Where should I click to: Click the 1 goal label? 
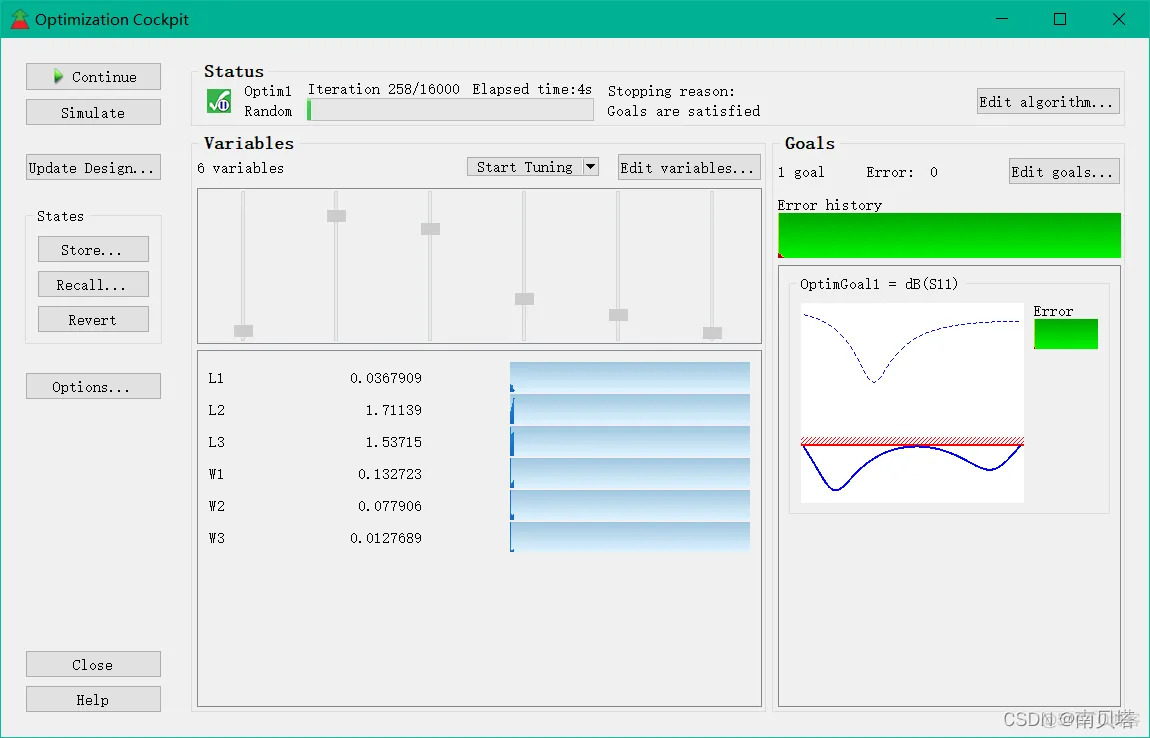pyautogui.click(x=801, y=172)
